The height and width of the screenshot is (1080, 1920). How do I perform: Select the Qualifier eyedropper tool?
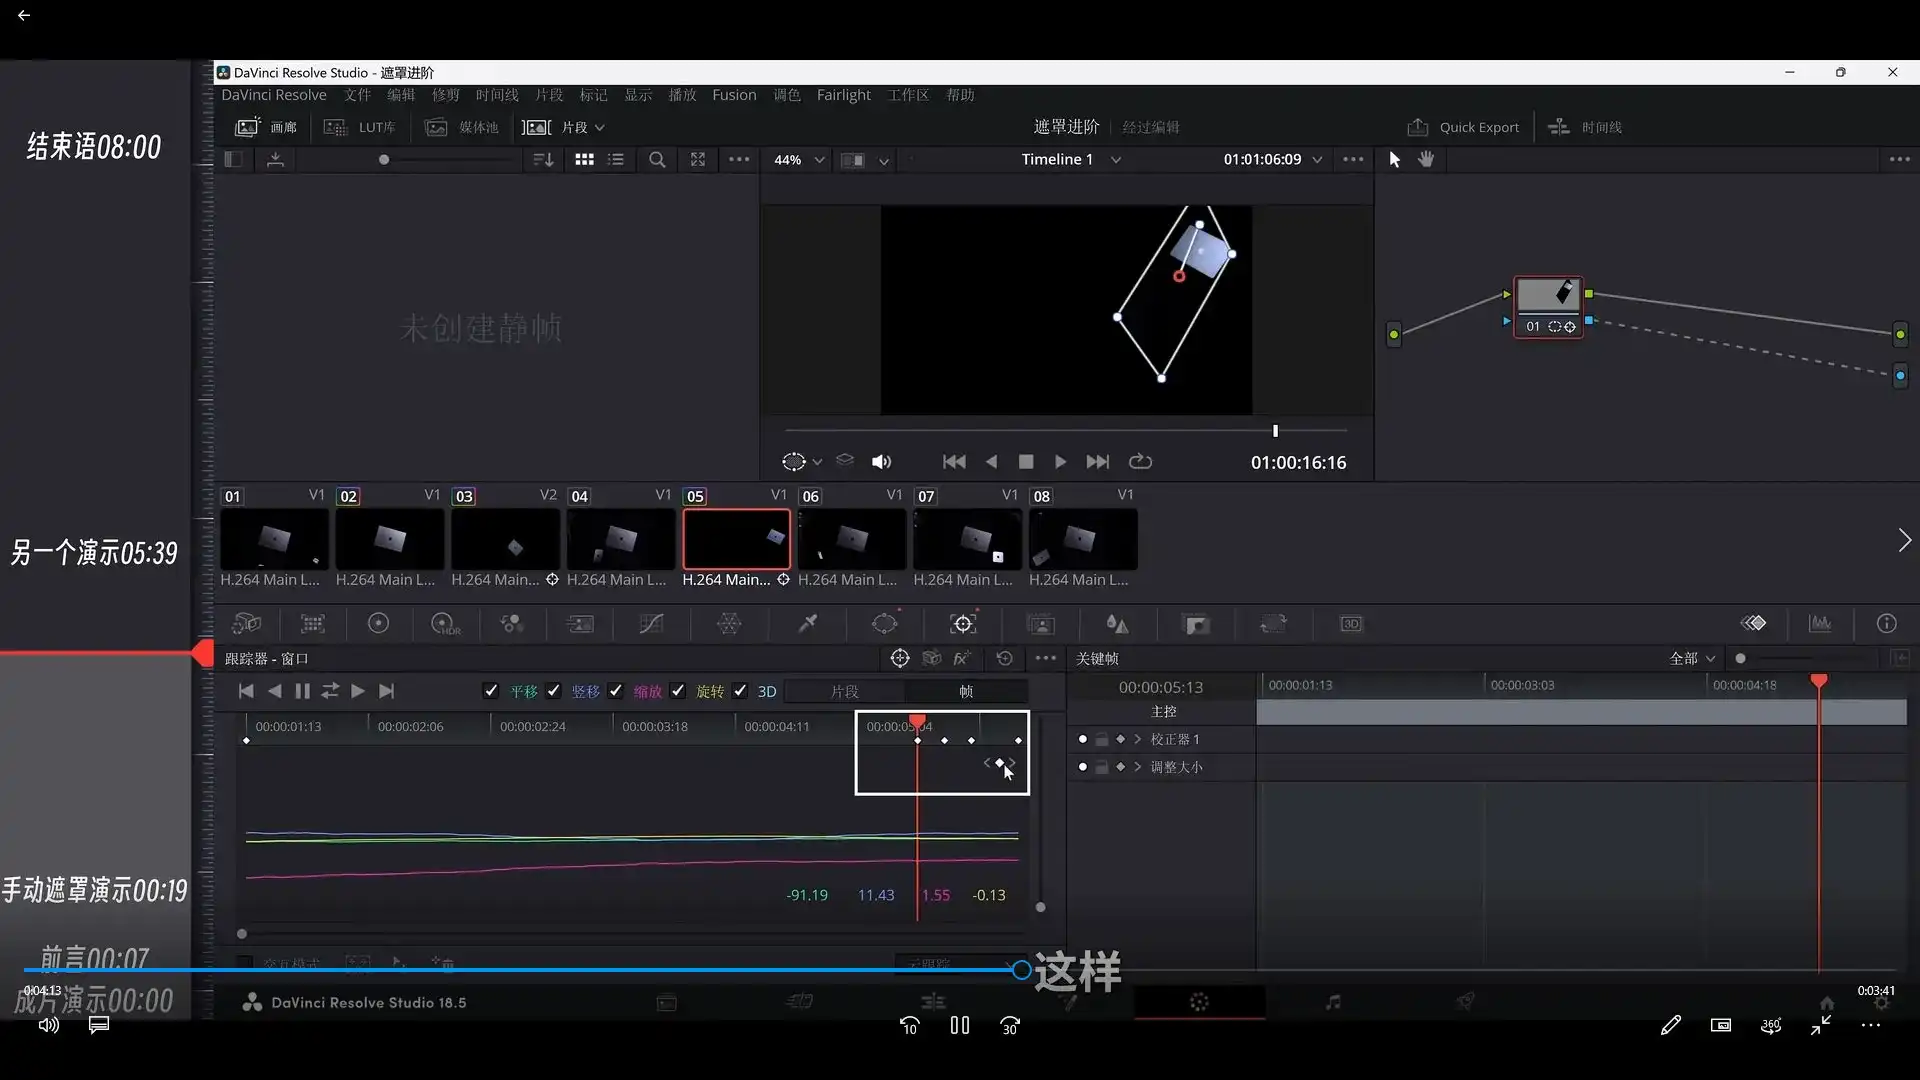pos(807,623)
